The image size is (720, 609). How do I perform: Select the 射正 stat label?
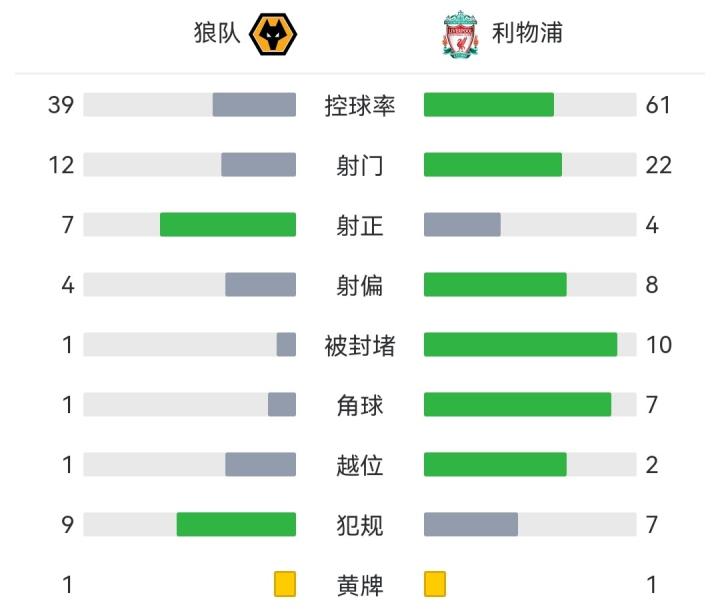pos(360,225)
